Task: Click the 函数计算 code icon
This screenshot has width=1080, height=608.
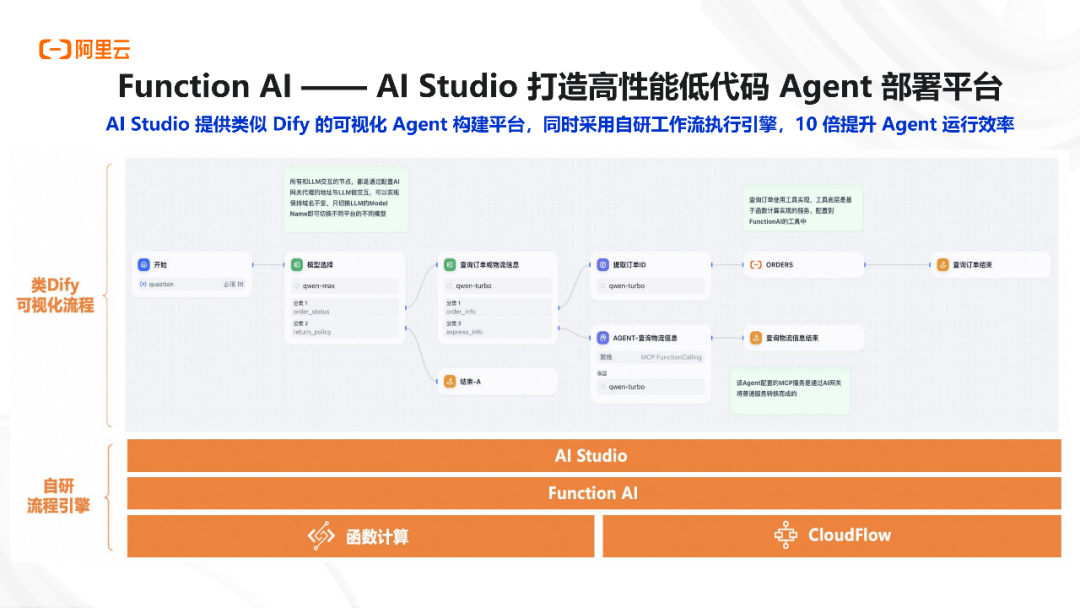Action: pyautogui.click(x=321, y=535)
